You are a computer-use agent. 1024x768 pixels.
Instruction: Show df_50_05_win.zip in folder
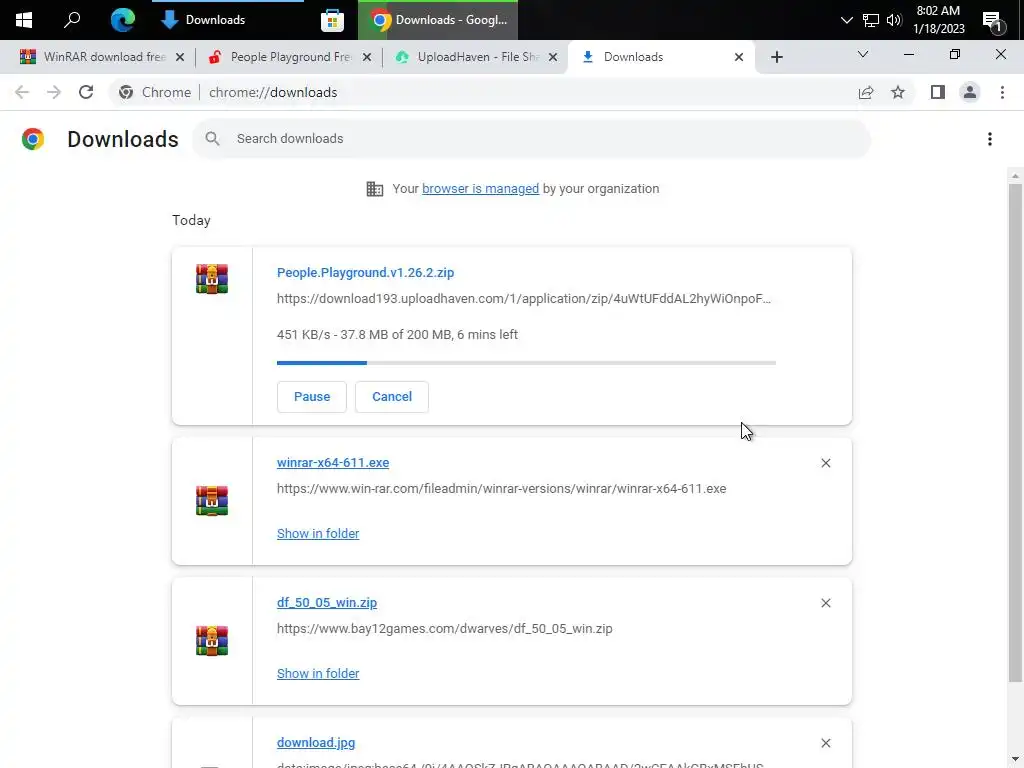tap(318, 673)
